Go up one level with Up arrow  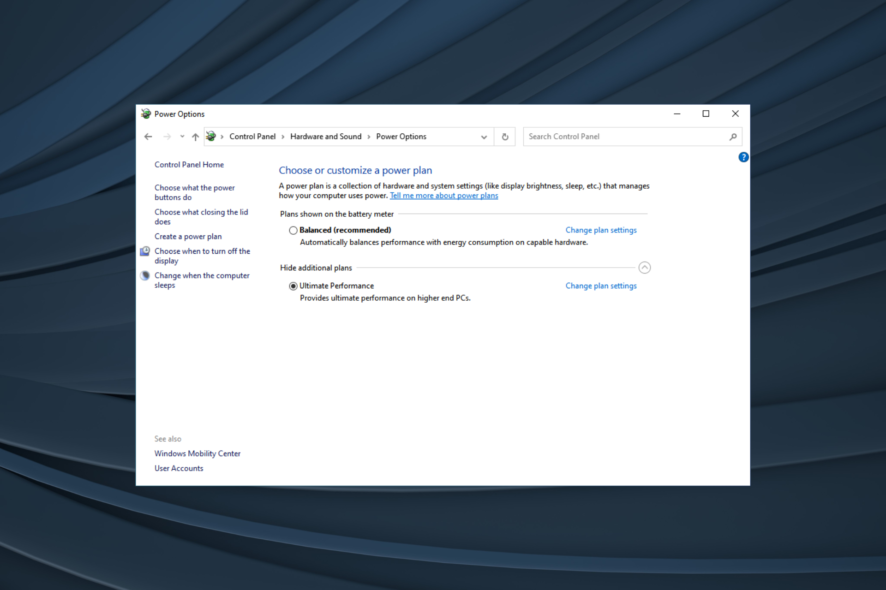pyautogui.click(x=196, y=137)
